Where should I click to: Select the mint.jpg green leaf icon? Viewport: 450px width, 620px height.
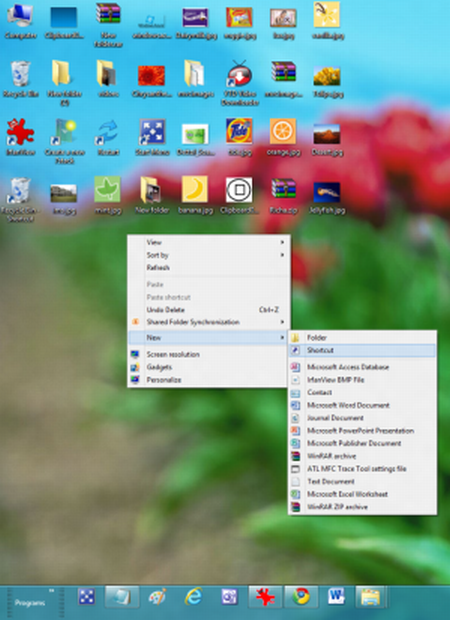tap(108, 195)
